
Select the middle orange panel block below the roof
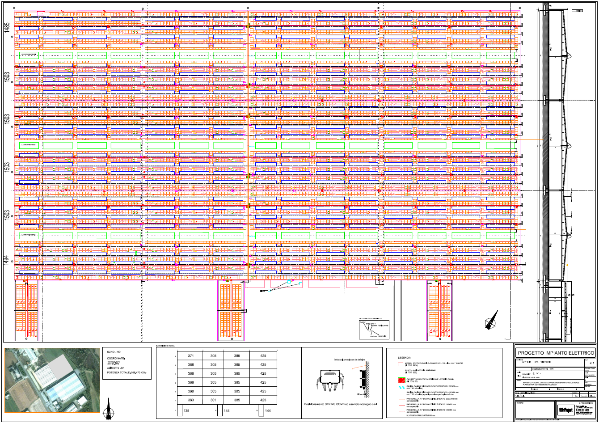[231, 310]
